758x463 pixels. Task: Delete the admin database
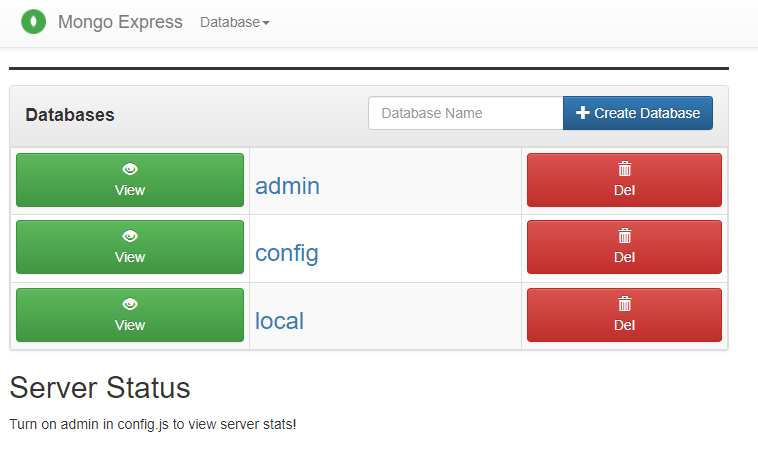point(624,180)
